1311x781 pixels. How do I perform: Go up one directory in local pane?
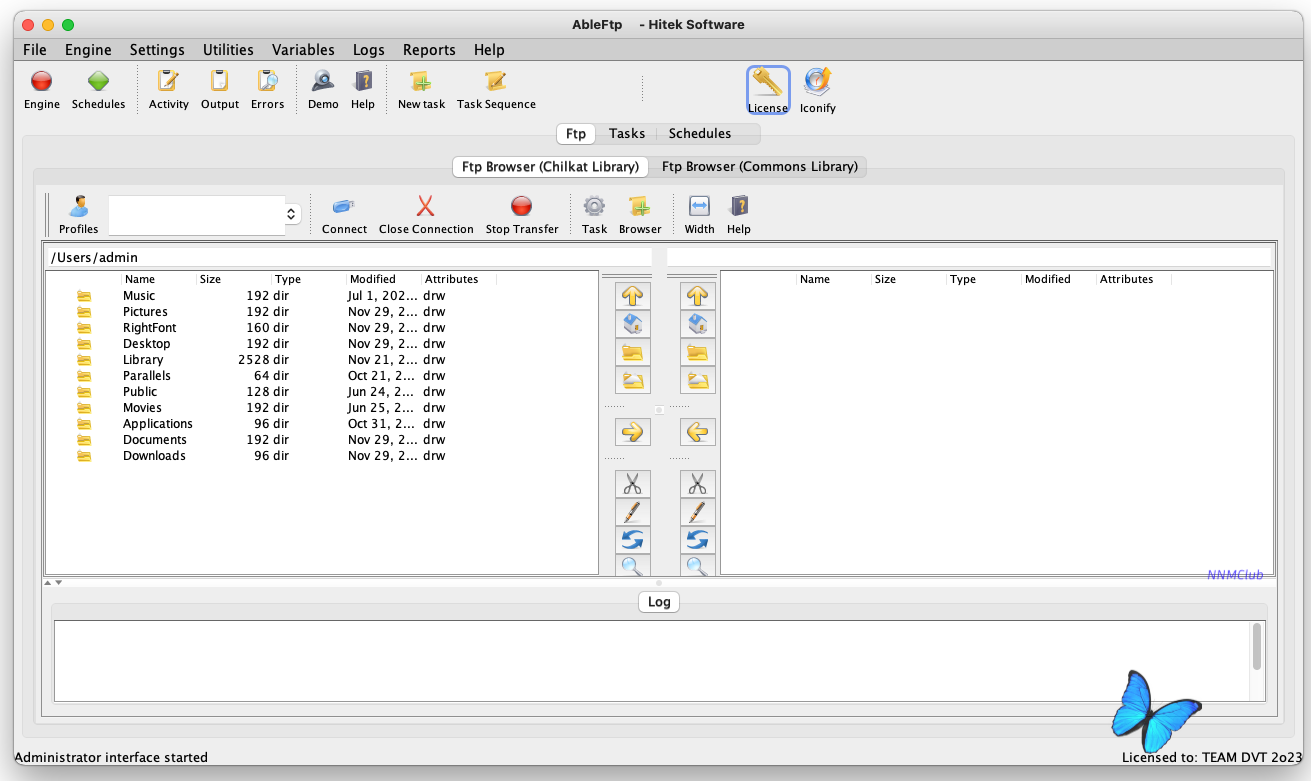tap(632, 296)
